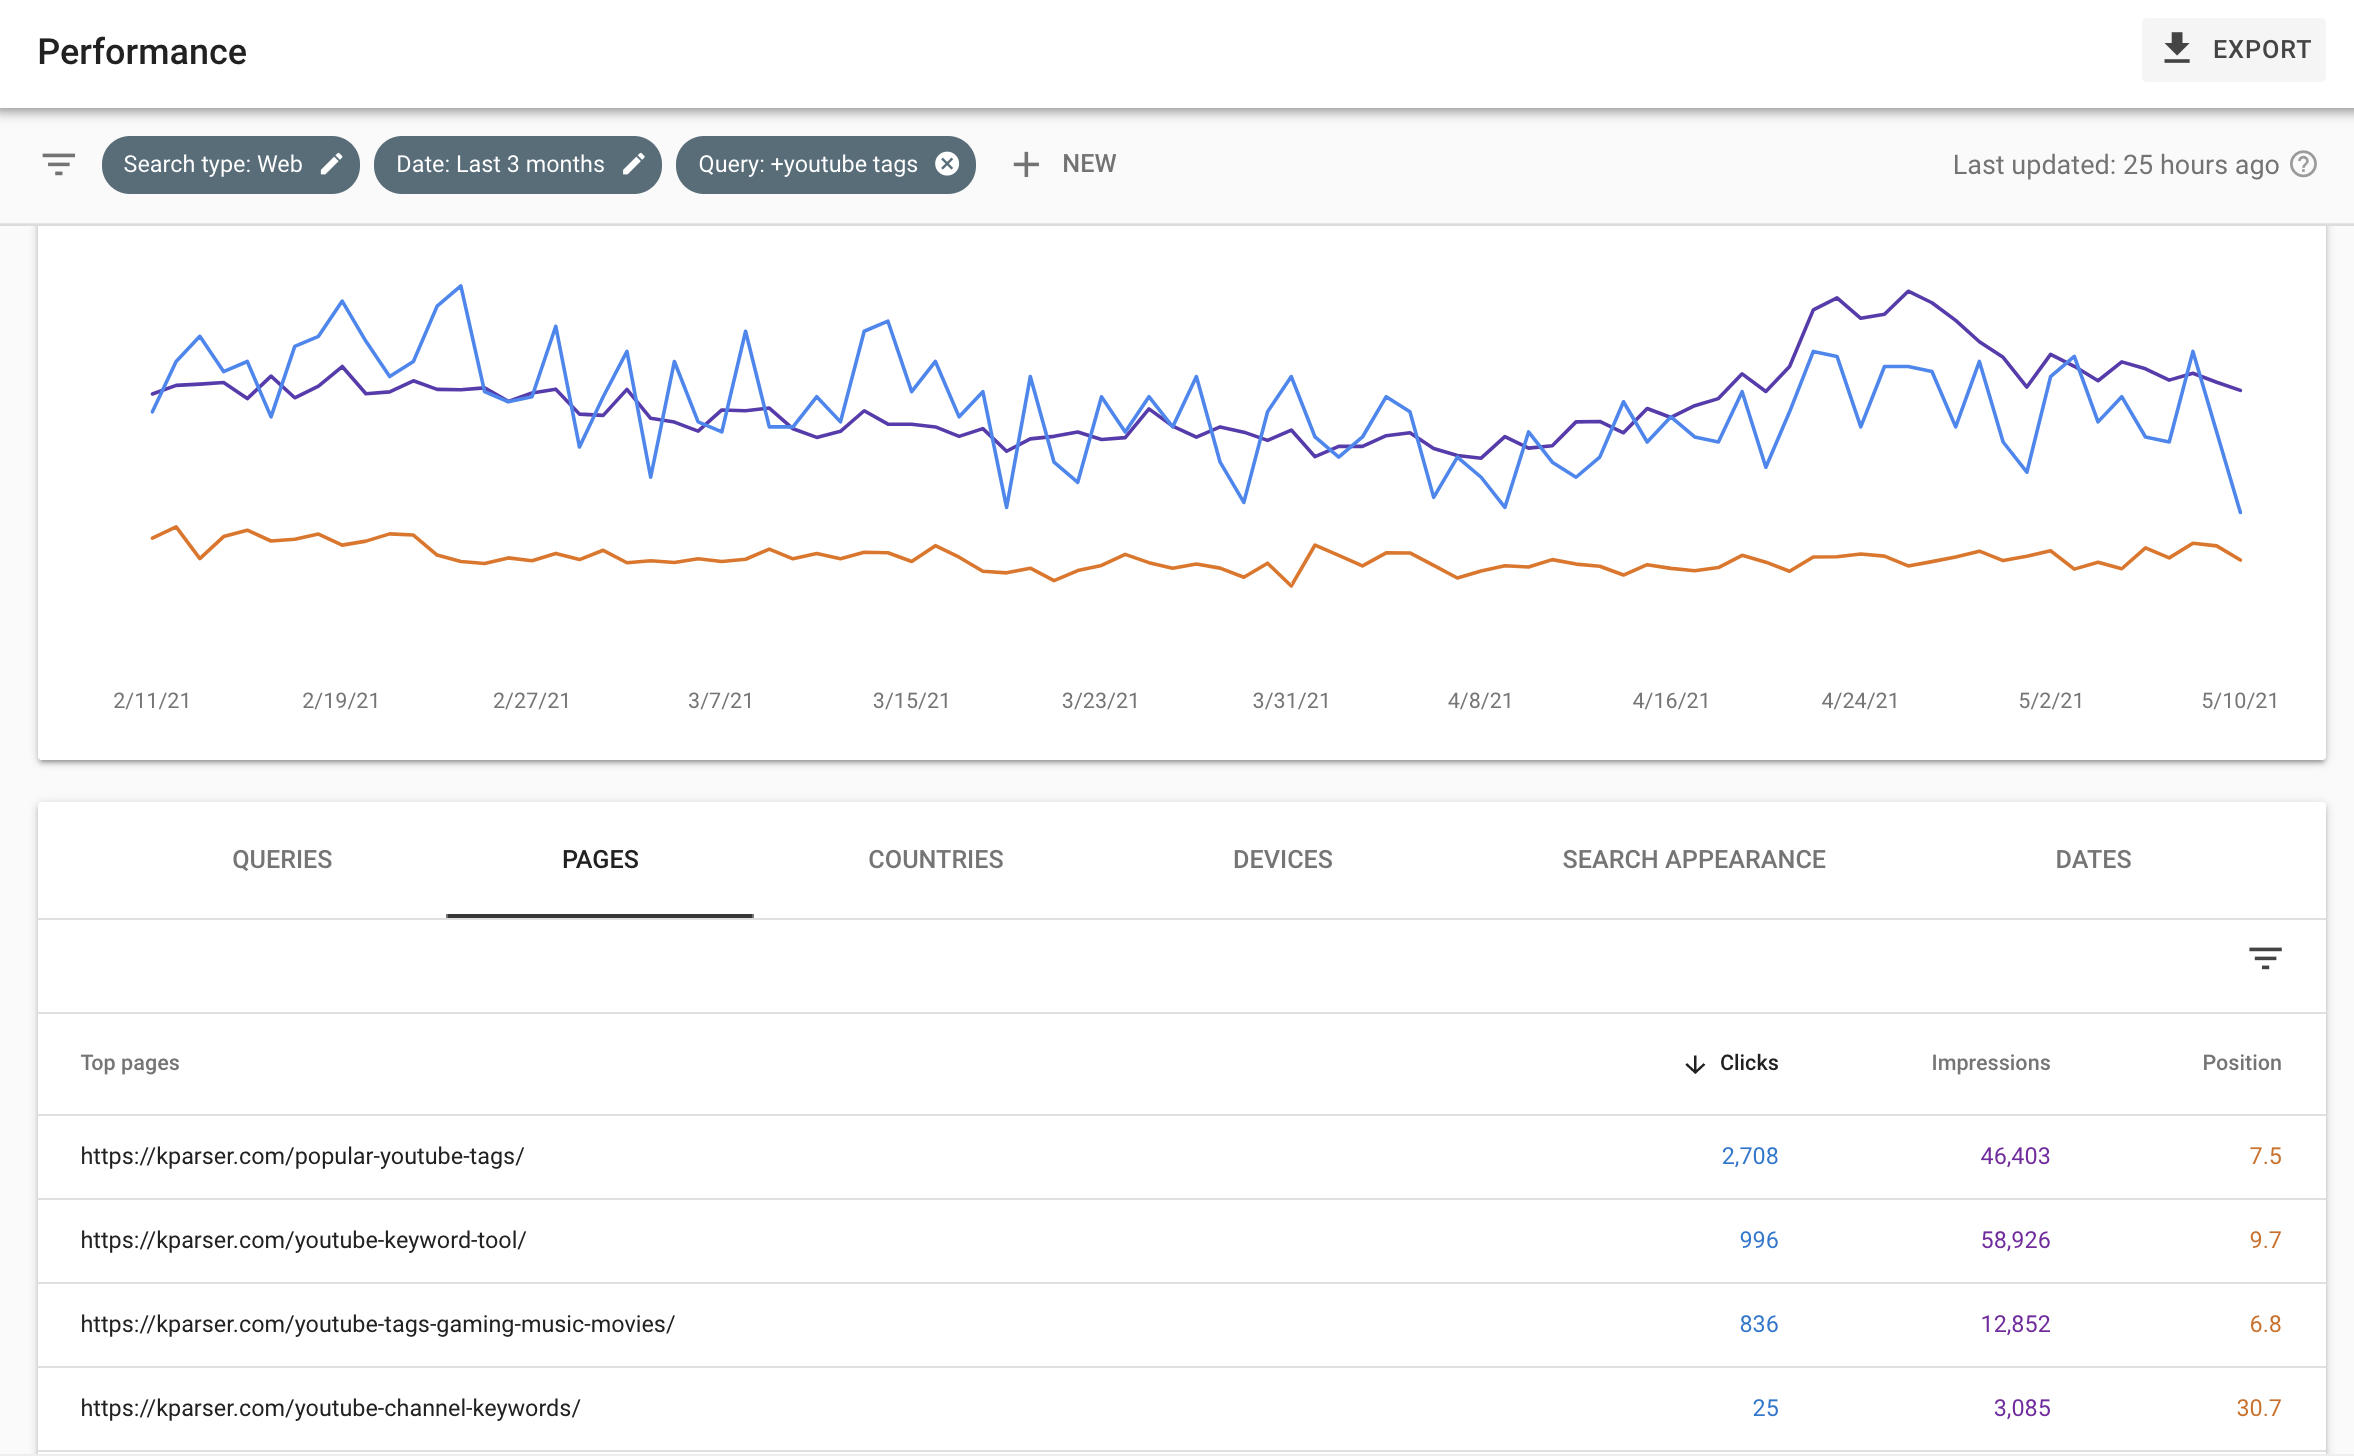Open the filter list icon beside Search type

click(x=59, y=164)
